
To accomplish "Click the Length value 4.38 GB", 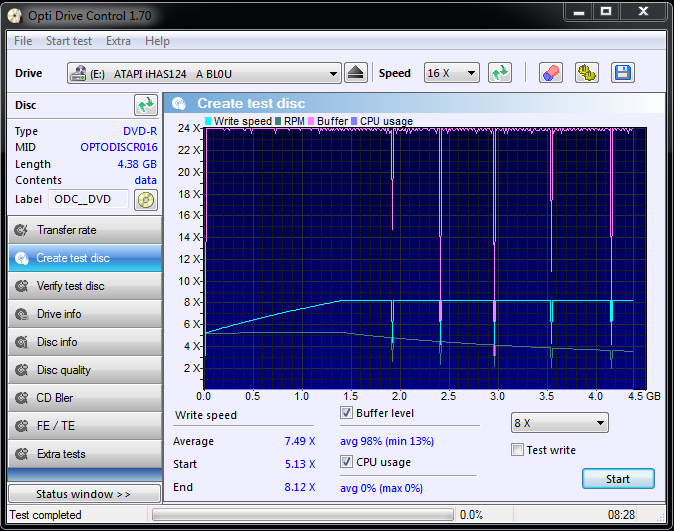I will (137, 164).
